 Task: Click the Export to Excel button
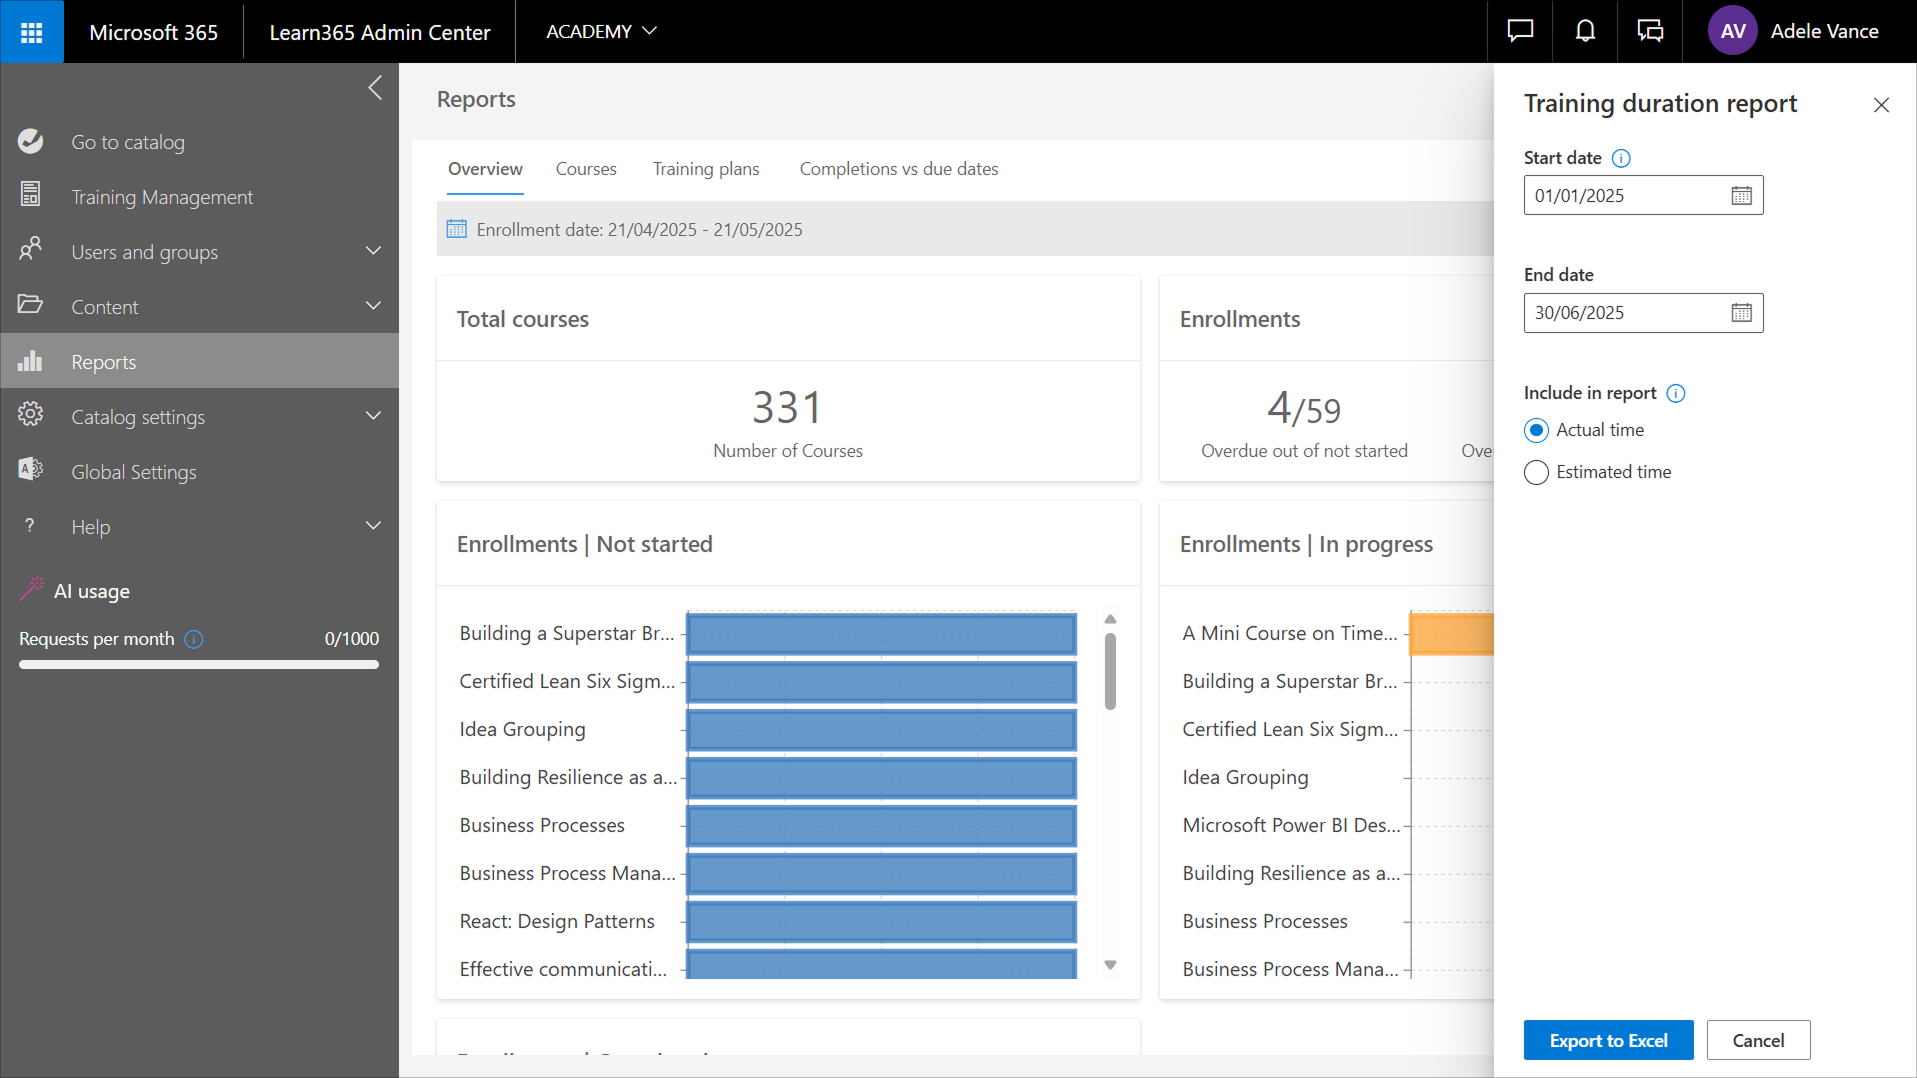(1608, 1040)
